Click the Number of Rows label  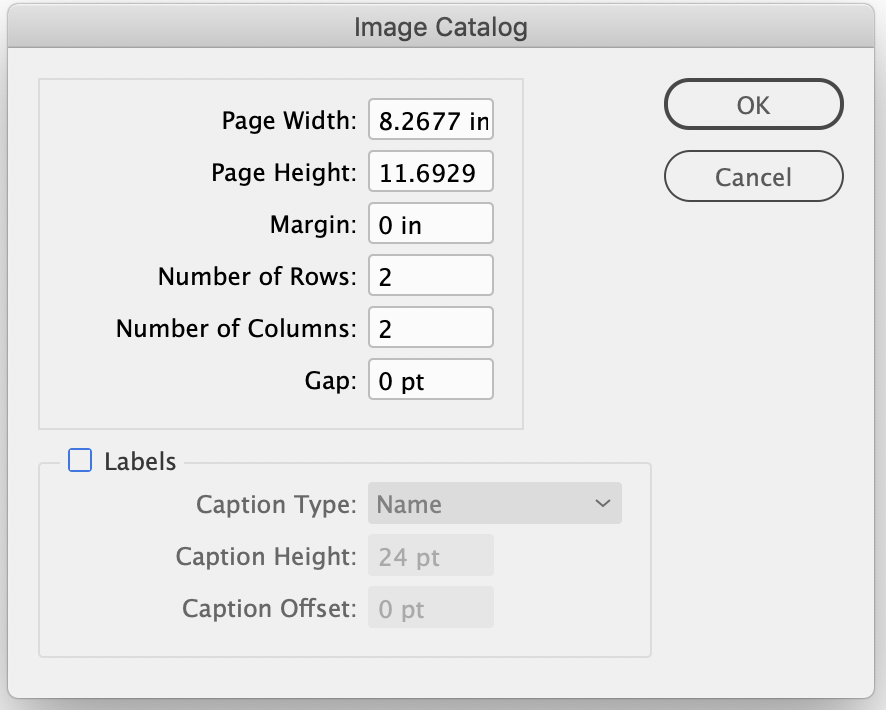pos(256,275)
